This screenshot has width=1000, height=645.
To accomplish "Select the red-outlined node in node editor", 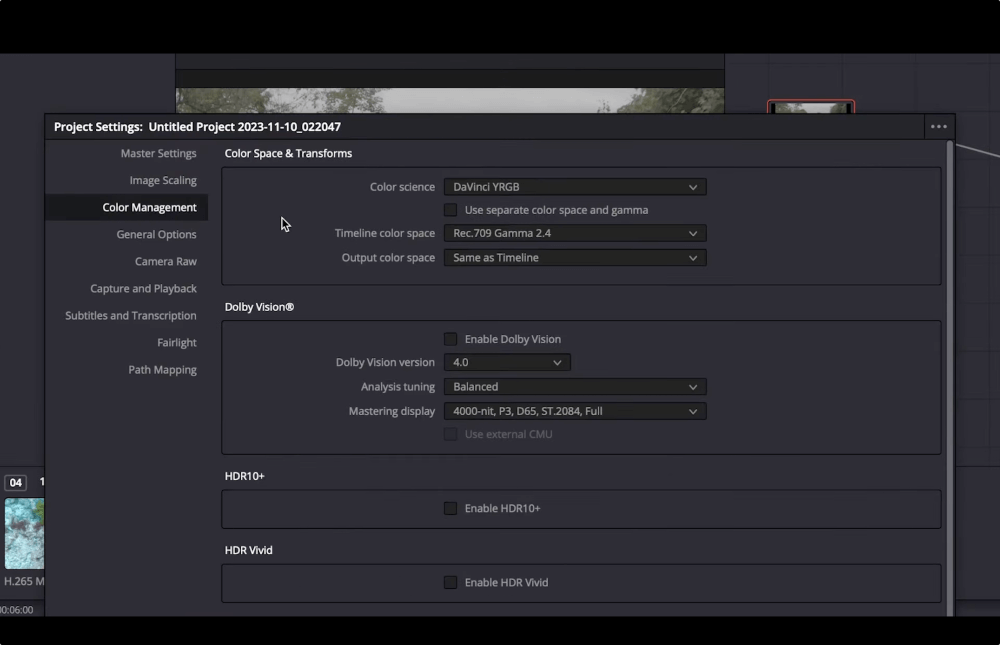I will point(811,107).
